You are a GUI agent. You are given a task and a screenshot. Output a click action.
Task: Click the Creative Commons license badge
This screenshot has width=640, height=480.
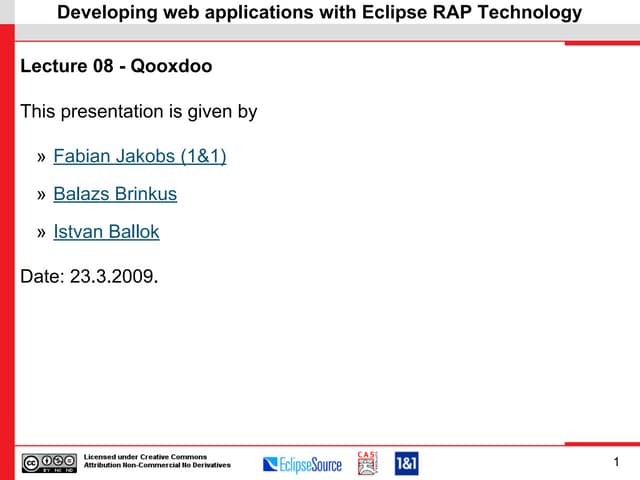click(48, 462)
